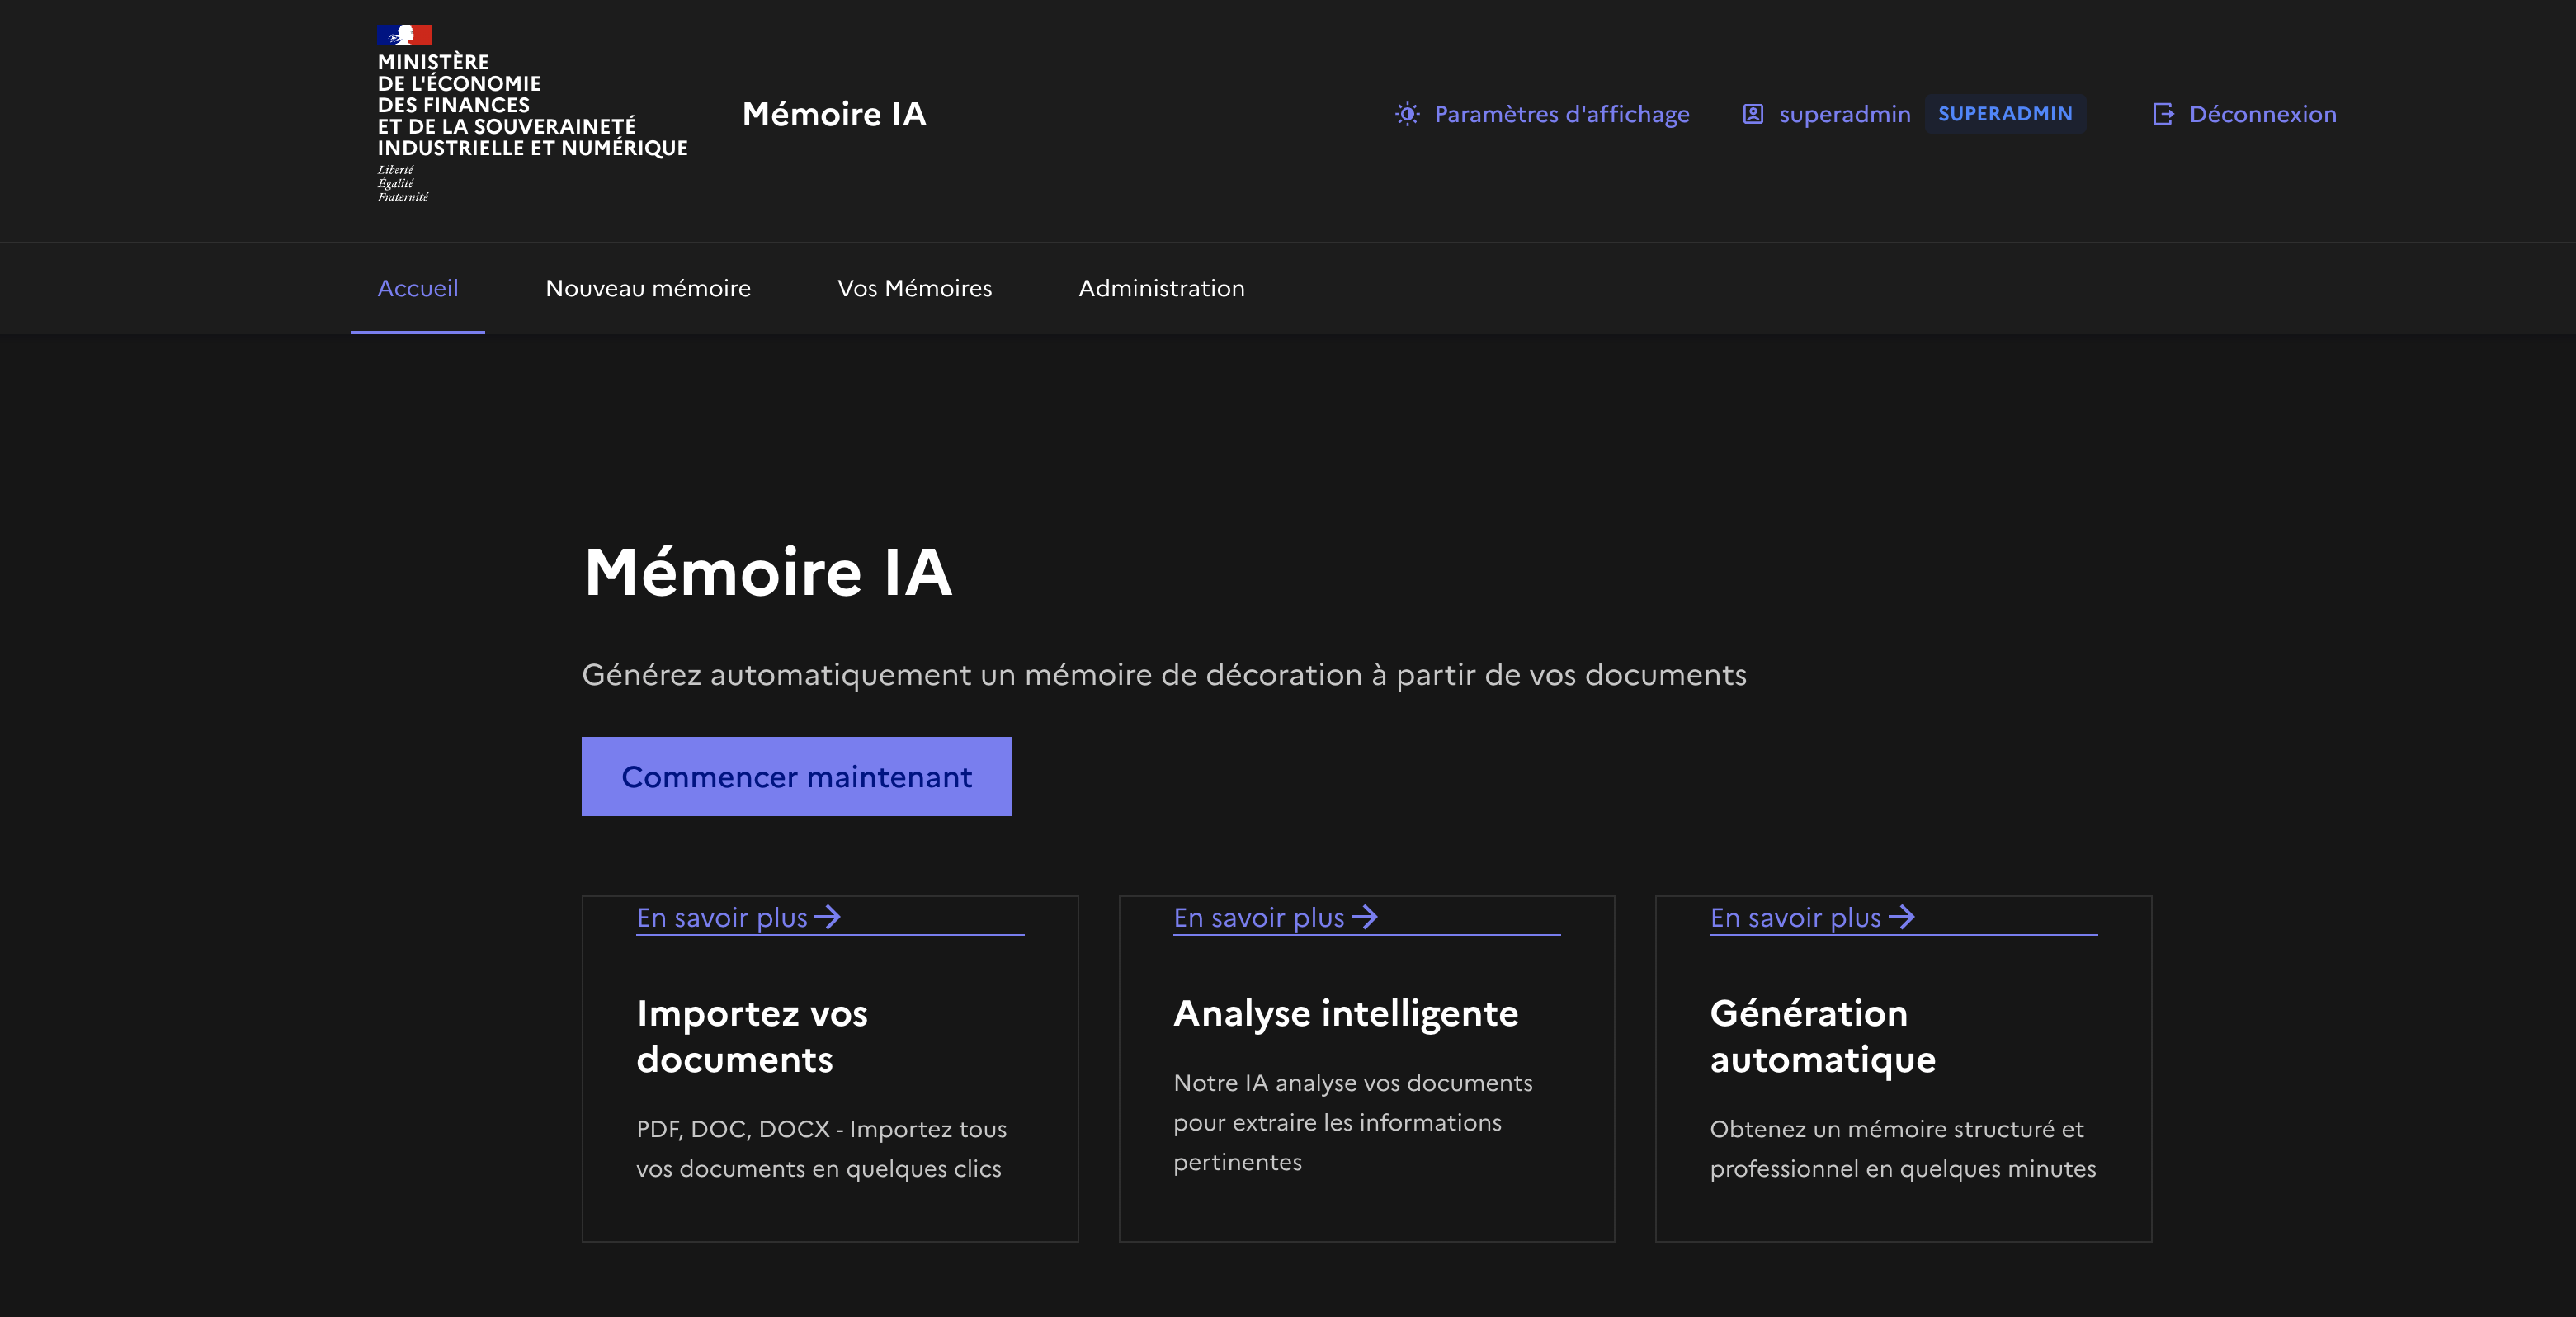
Task: Click the logout door icon
Action: 2162,114
